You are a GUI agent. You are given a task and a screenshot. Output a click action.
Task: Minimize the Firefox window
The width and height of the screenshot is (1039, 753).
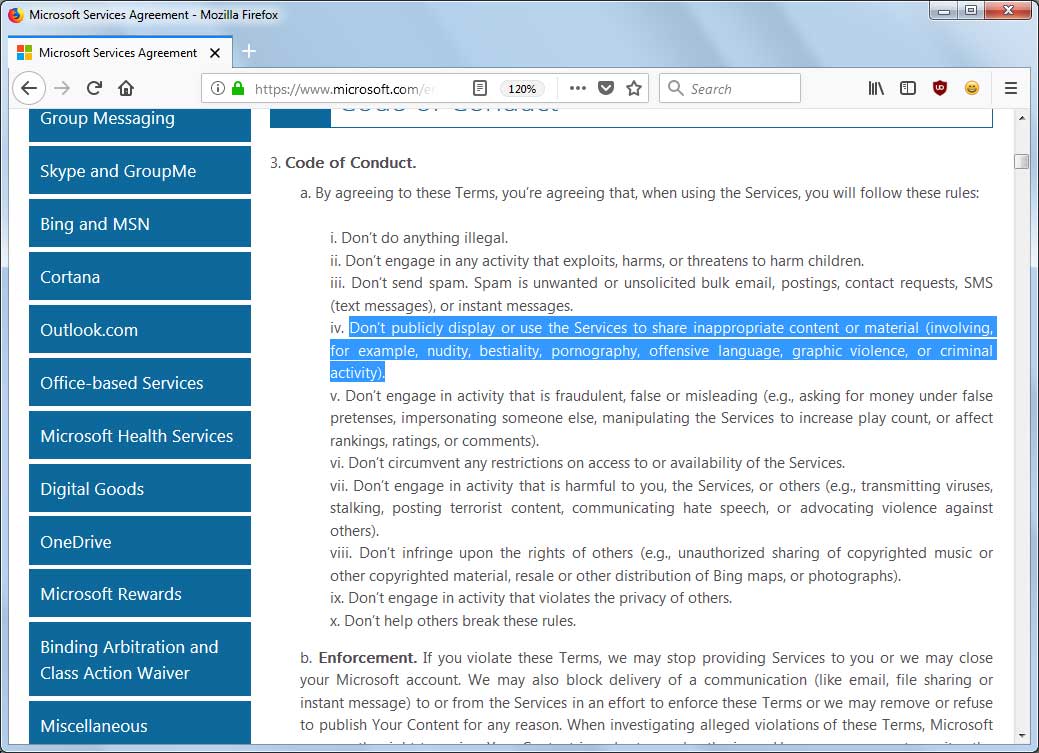pyautogui.click(x=945, y=11)
